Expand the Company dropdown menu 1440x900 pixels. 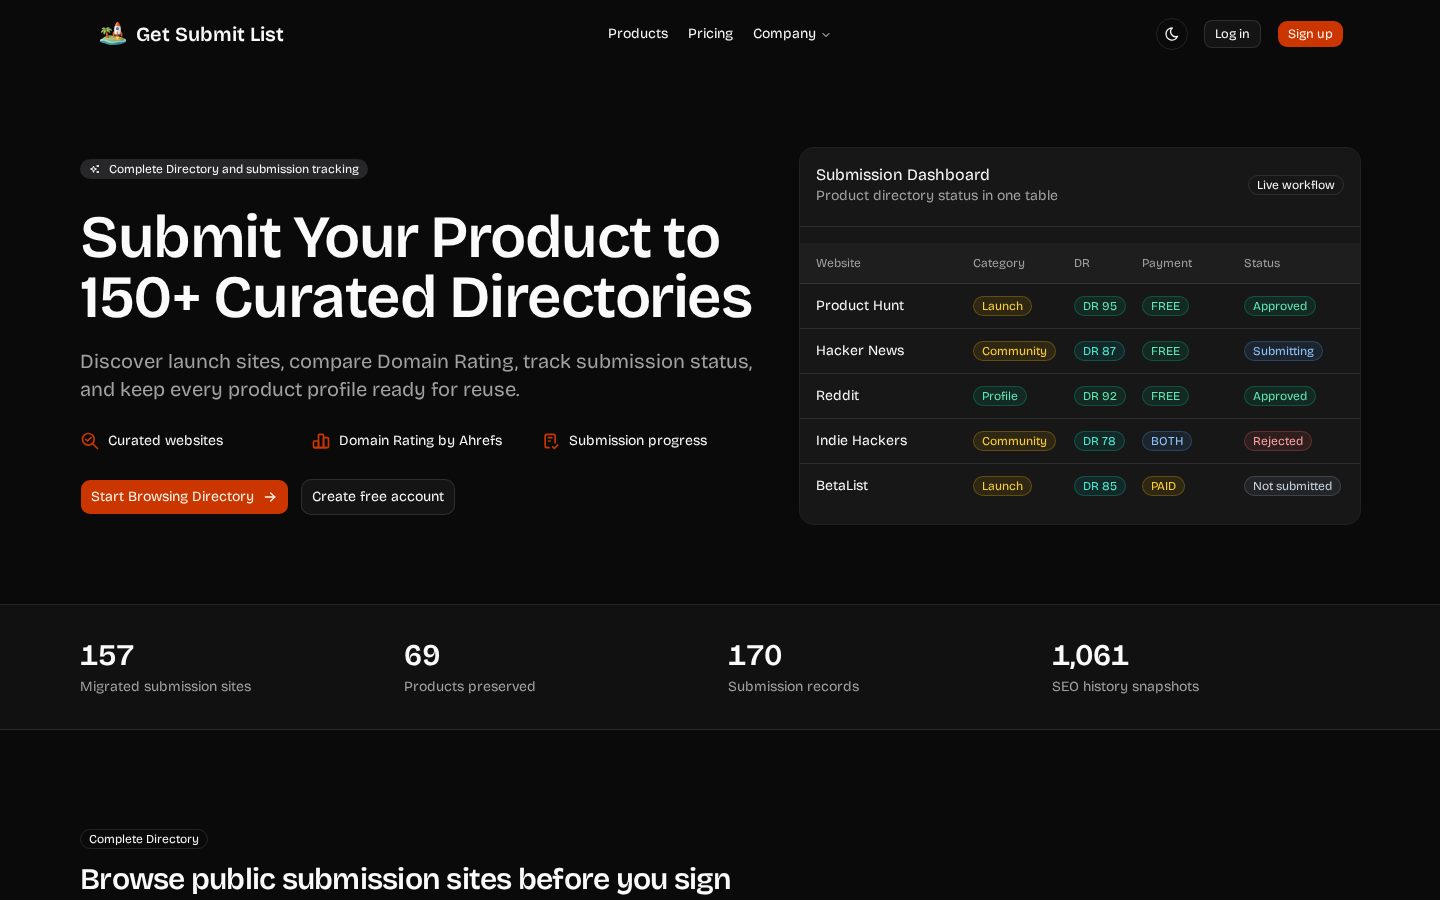[792, 34]
